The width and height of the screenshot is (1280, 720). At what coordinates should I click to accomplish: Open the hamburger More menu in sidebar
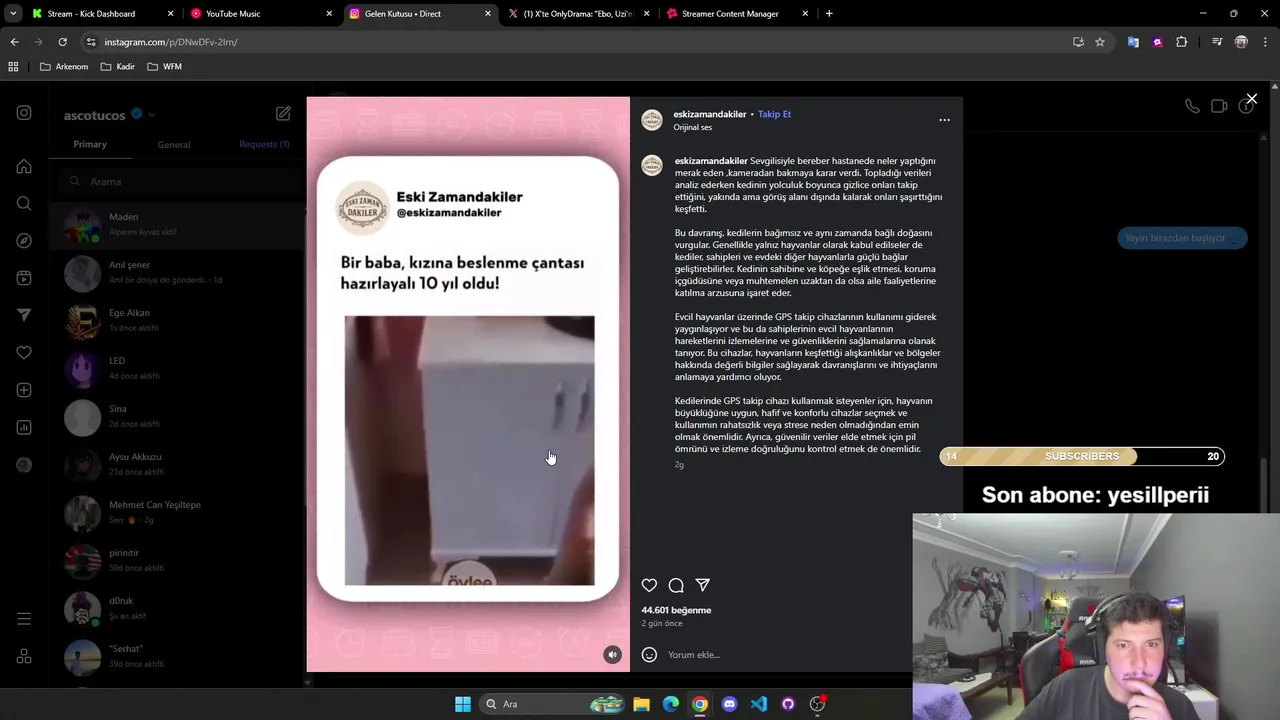24,619
